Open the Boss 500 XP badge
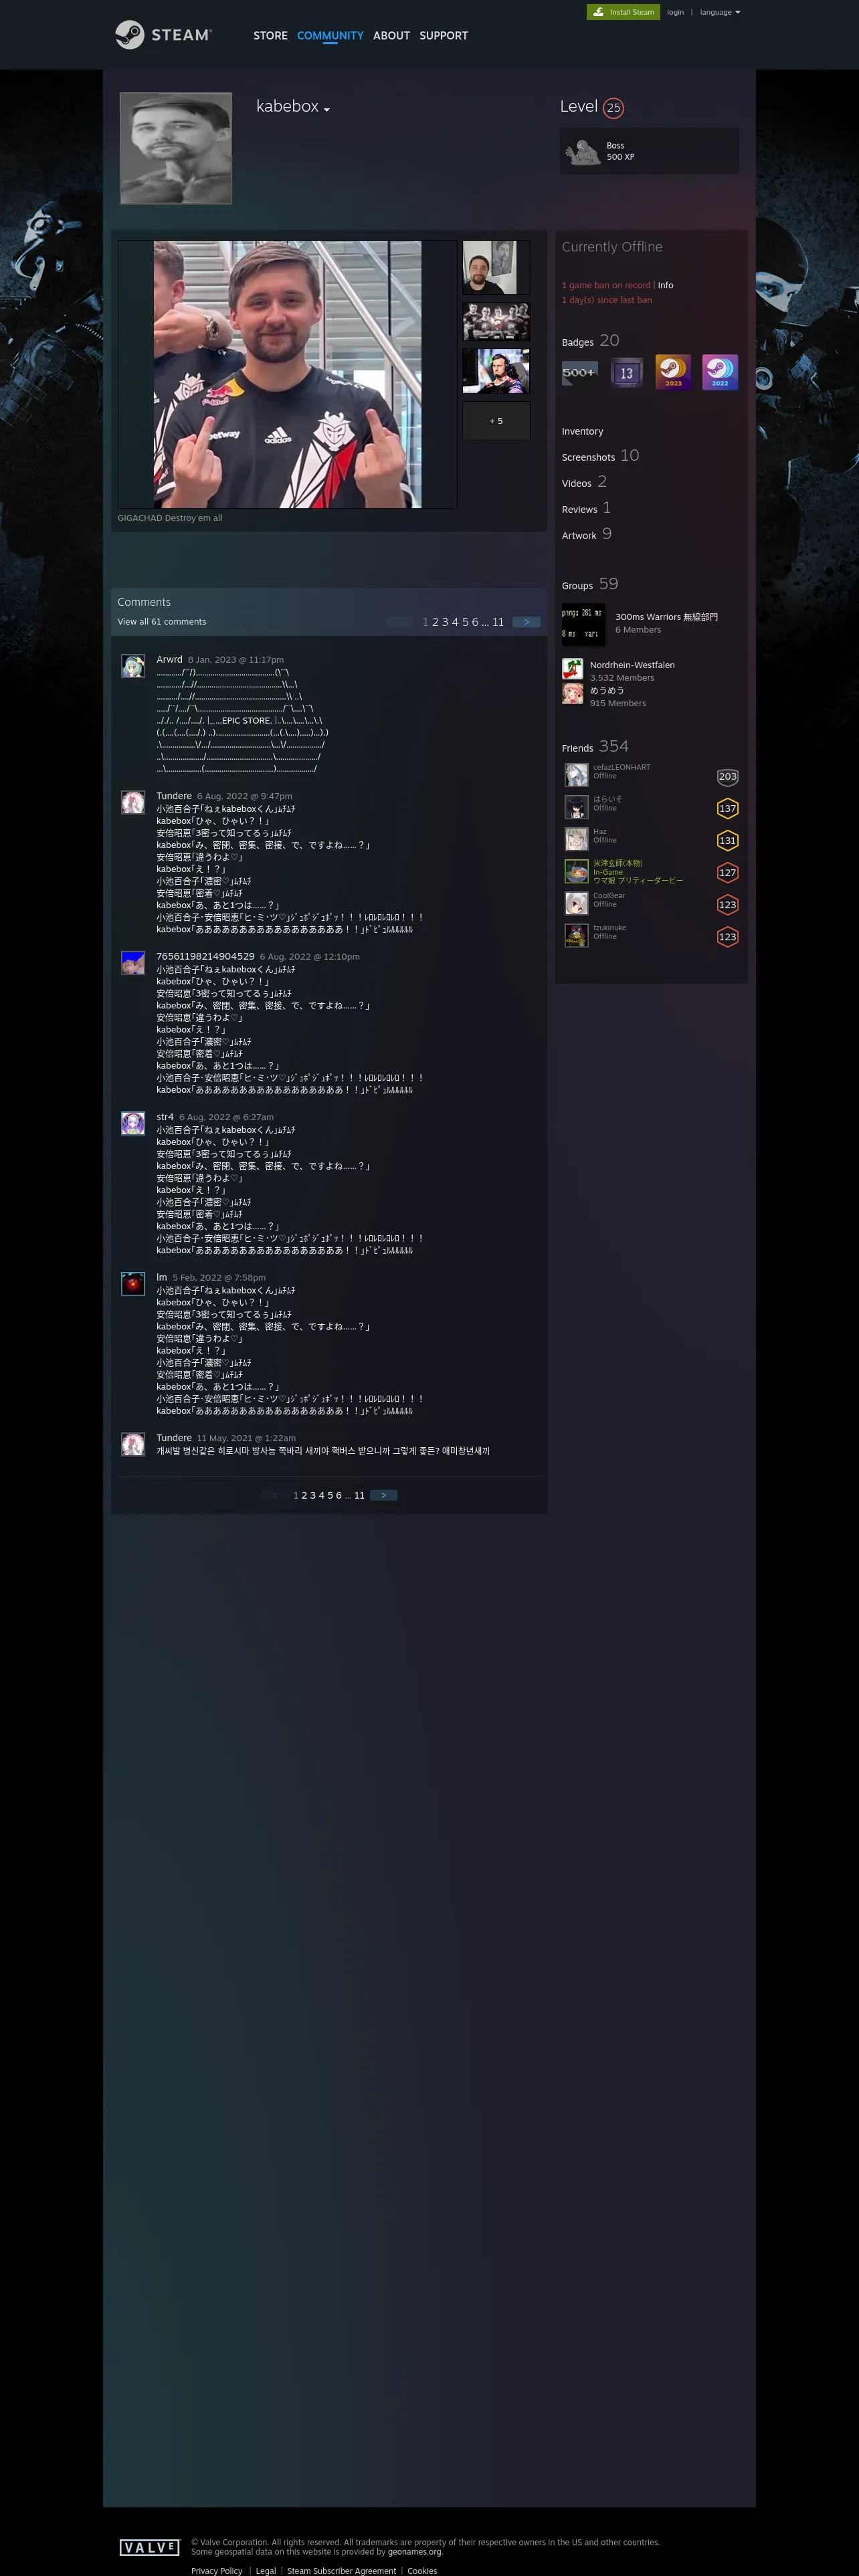 click(649, 151)
